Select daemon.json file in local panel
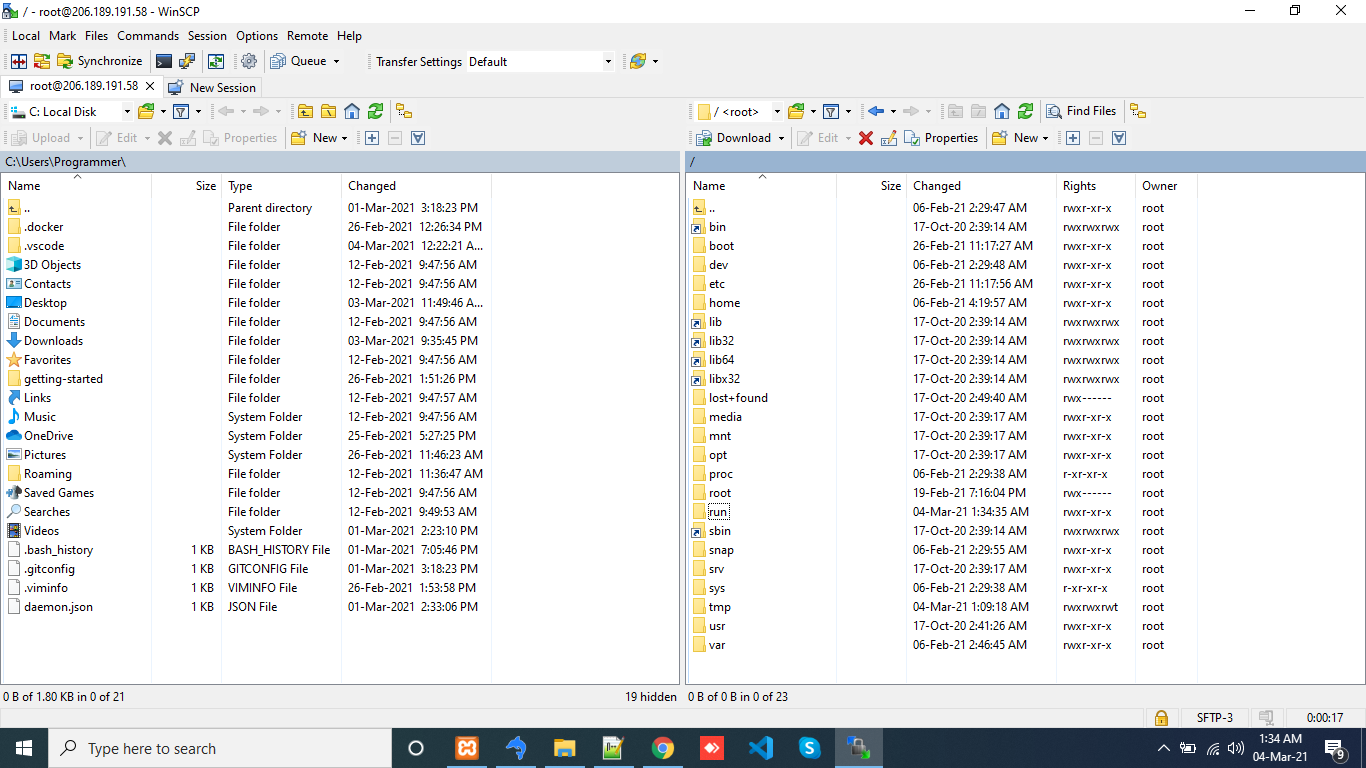 [58, 607]
